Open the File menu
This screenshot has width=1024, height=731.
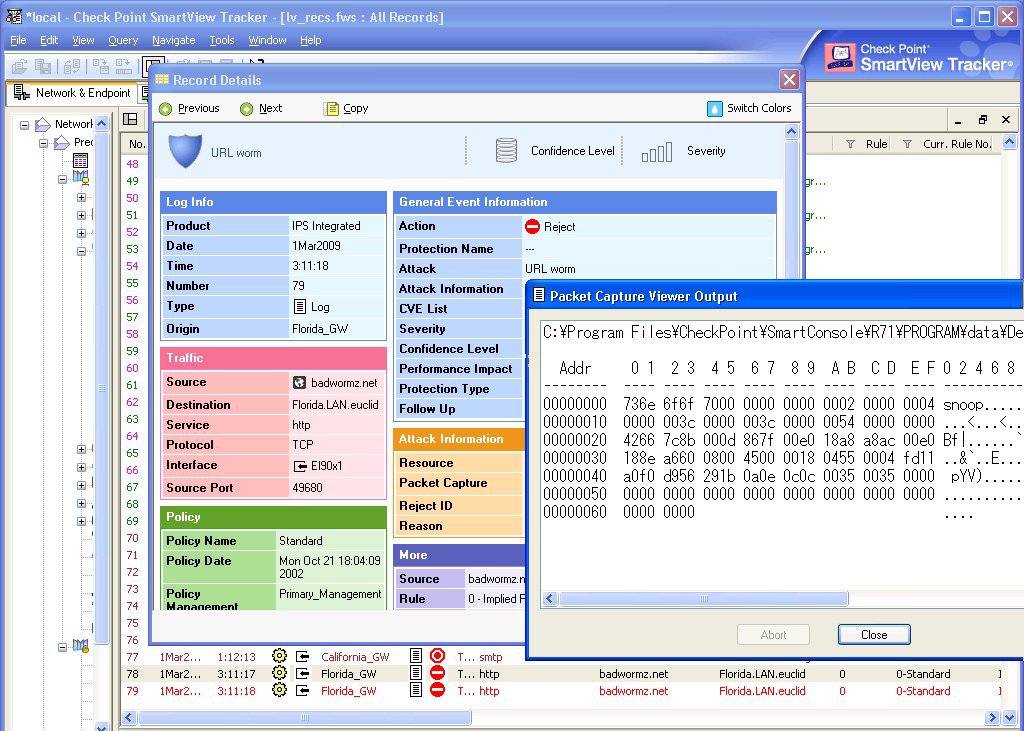click(x=18, y=41)
